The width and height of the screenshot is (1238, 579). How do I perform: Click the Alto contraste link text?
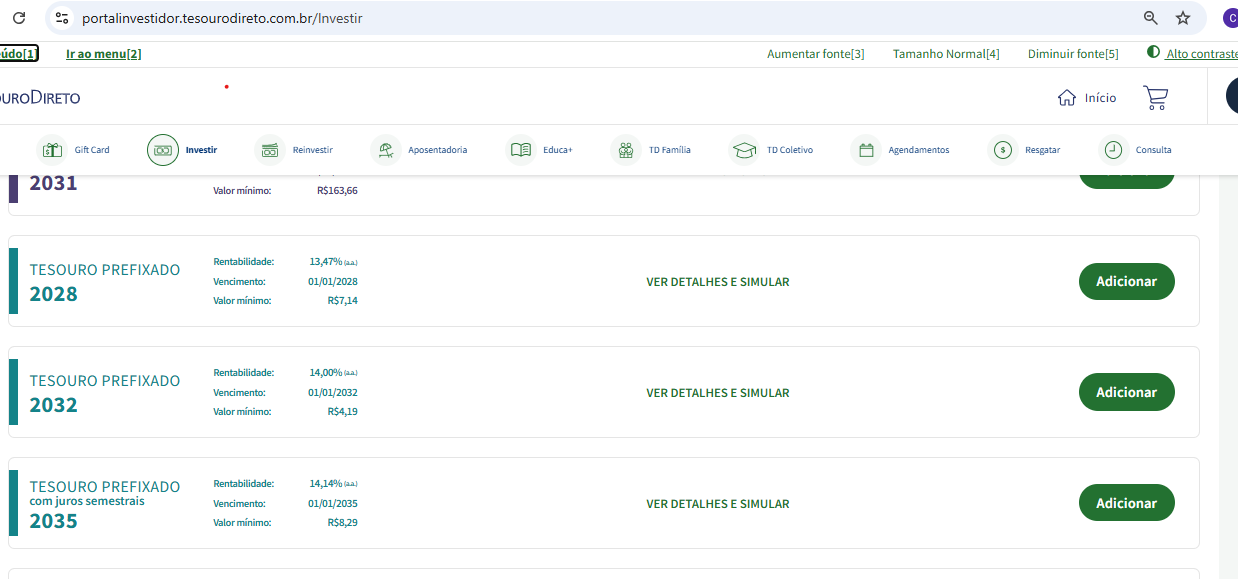[x=1202, y=54]
